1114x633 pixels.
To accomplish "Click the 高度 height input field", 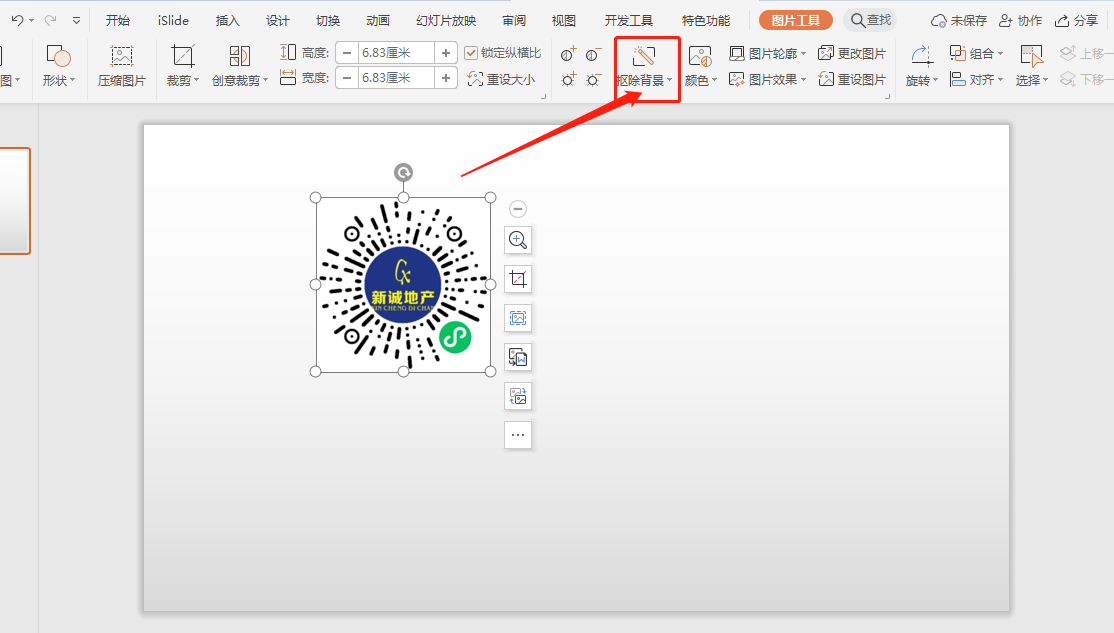I will pyautogui.click(x=396, y=53).
